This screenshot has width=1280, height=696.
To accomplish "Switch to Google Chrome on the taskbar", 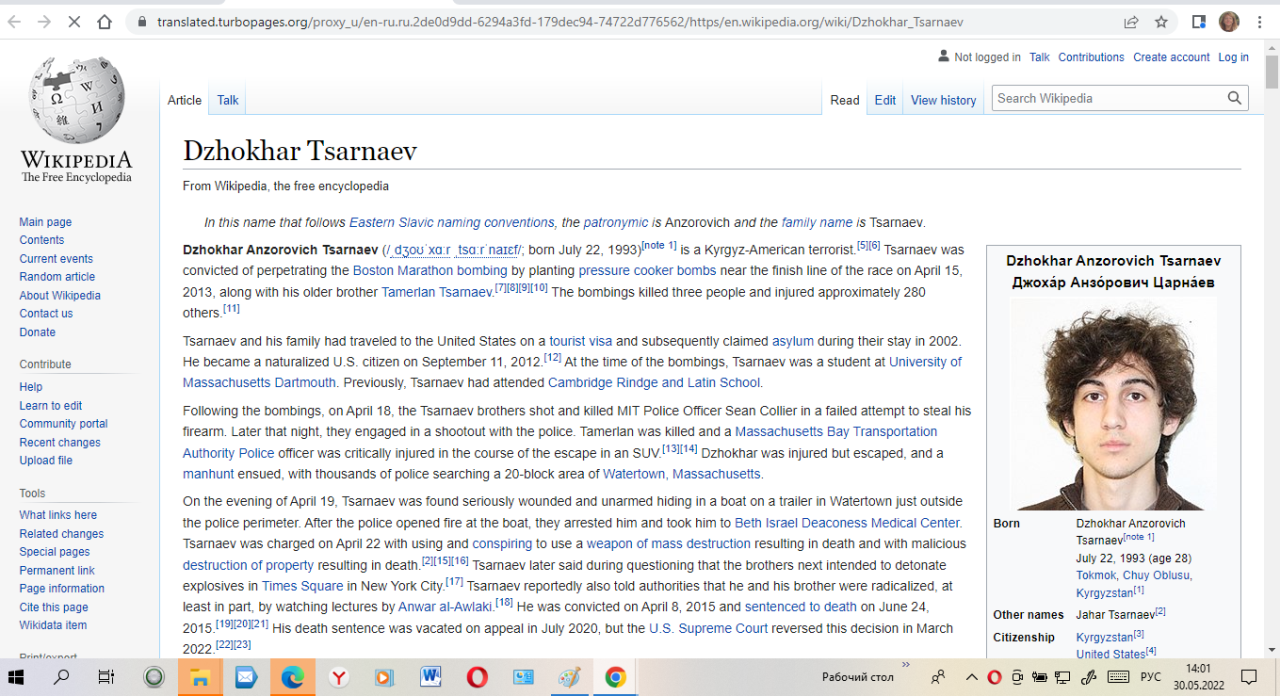I will (615, 677).
